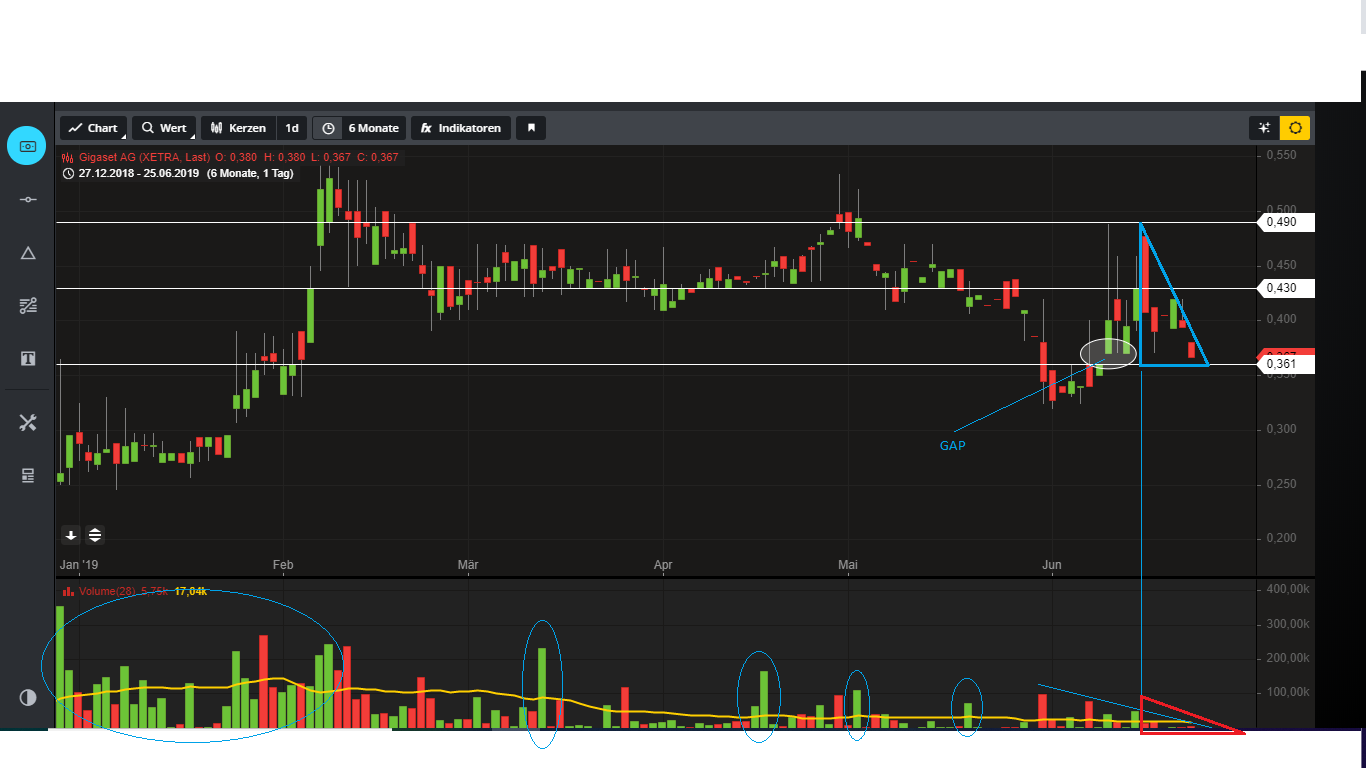
Task: Click the small clock icon beside date range
Action: (x=68, y=173)
